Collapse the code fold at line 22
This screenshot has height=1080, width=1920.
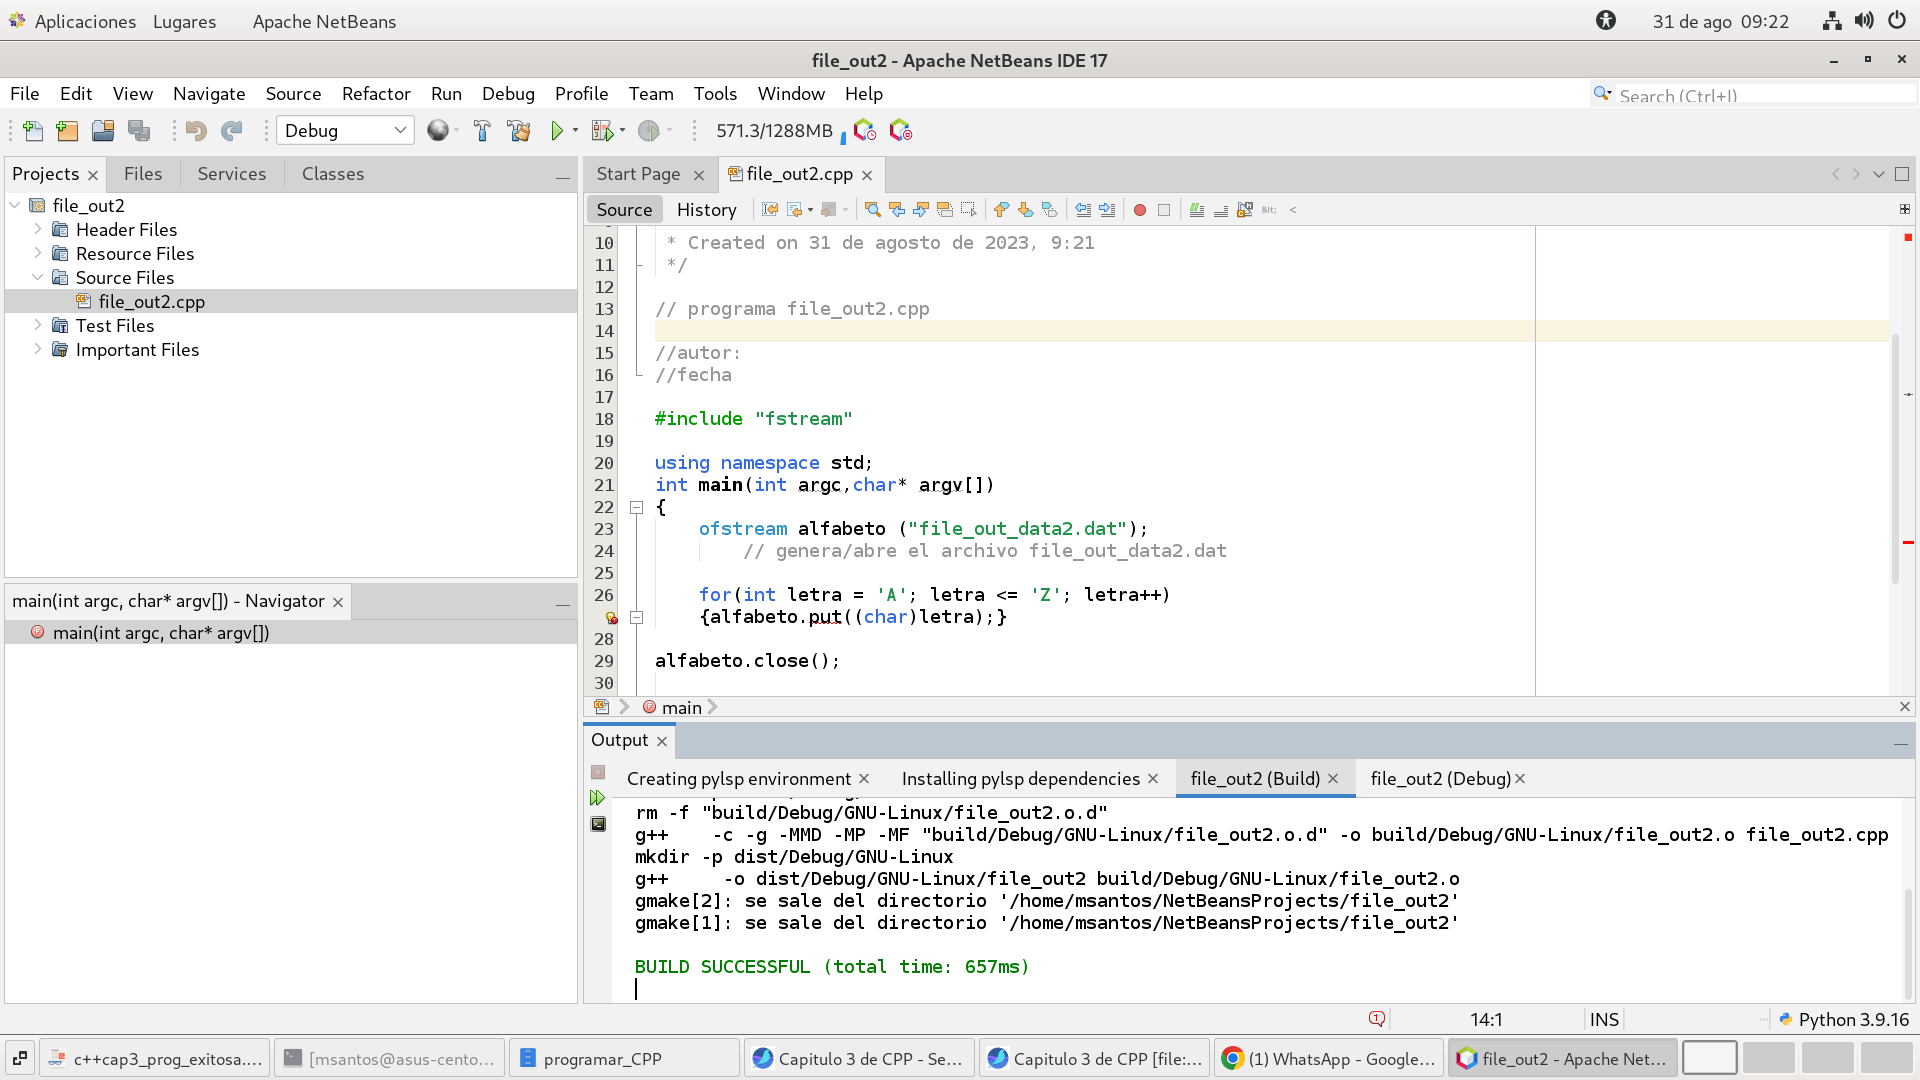[x=636, y=508]
